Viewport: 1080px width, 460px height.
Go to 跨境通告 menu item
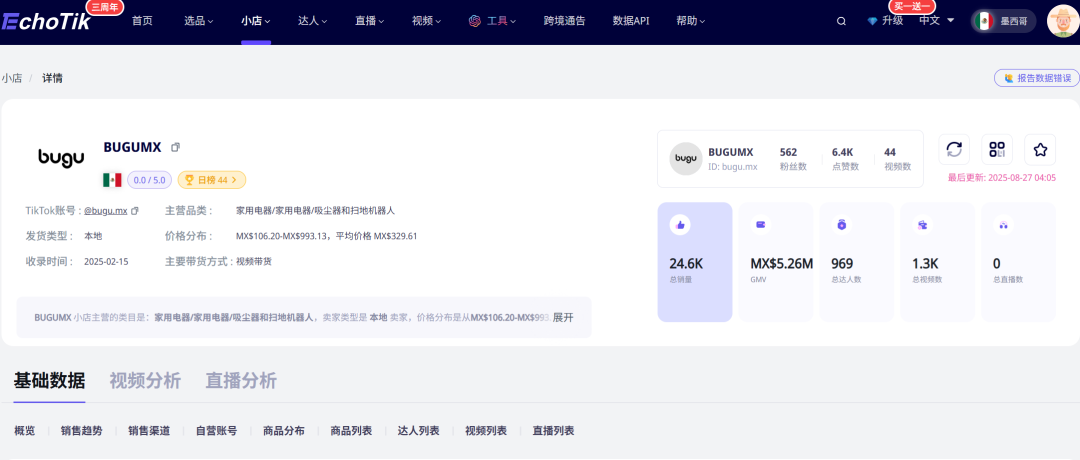click(x=564, y=21)
